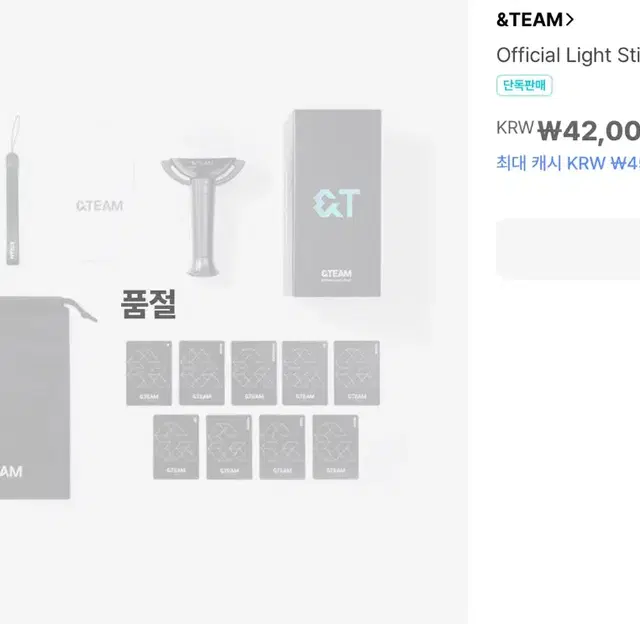Click the &T light stick box
The height and width of the screenshot is (640, 640).
[x=336, y=203]
